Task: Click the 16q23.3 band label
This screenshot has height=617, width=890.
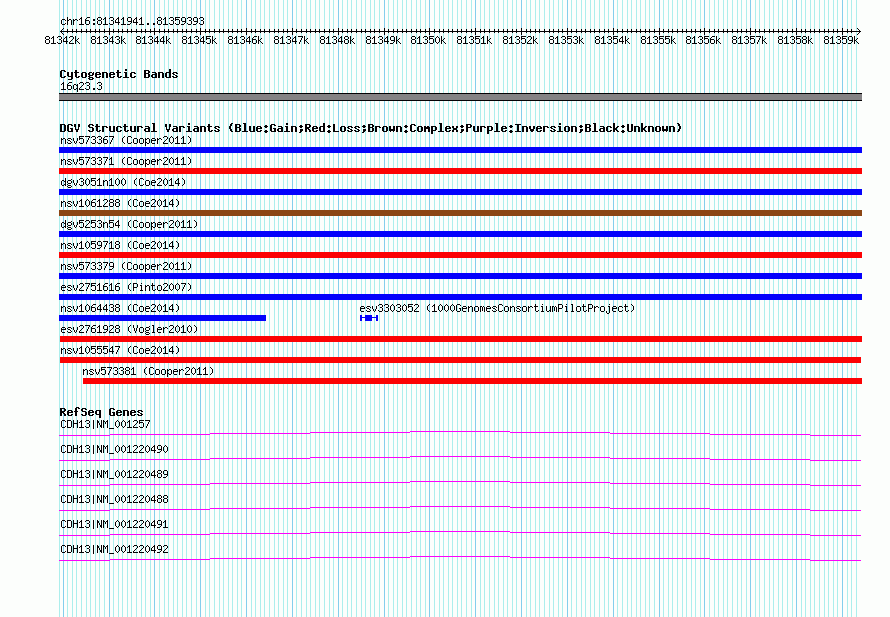Action: tap(81, 86)
